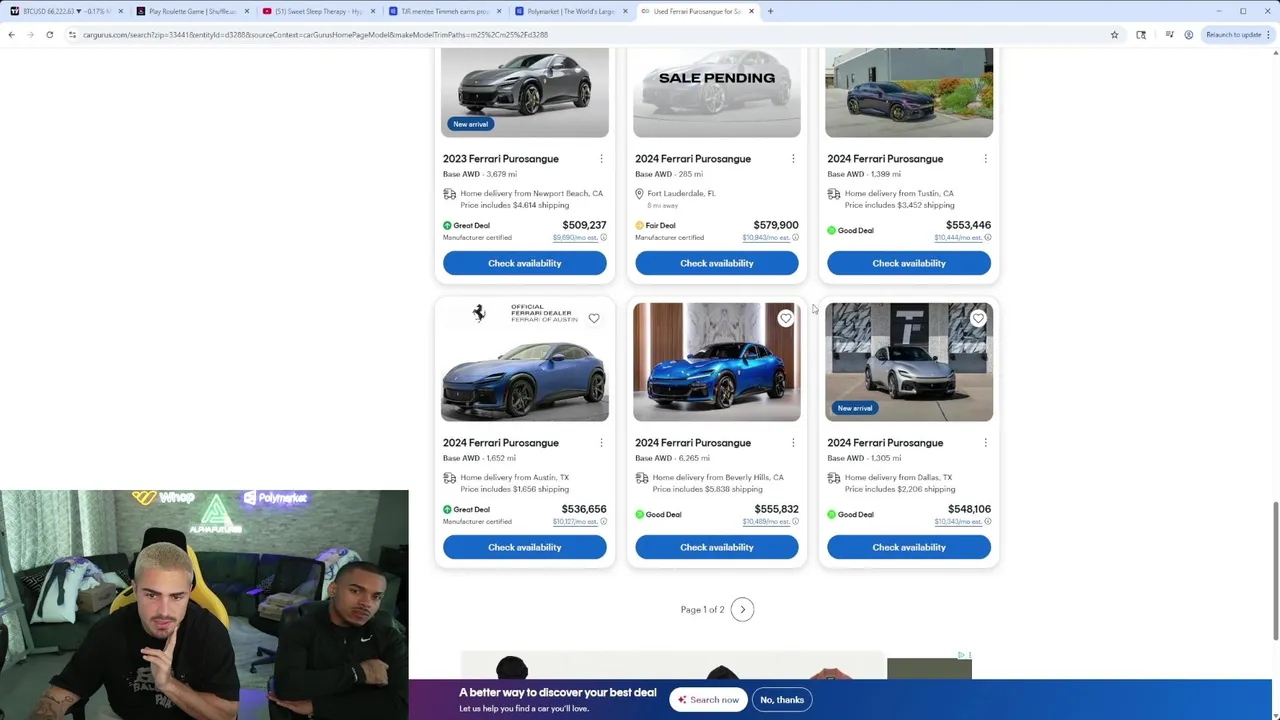Open three-dot menu for Tustin Purosangue listing
The width and height of the screenshot is (1280, 720).
pyautogui.click(x=985, y=159)
